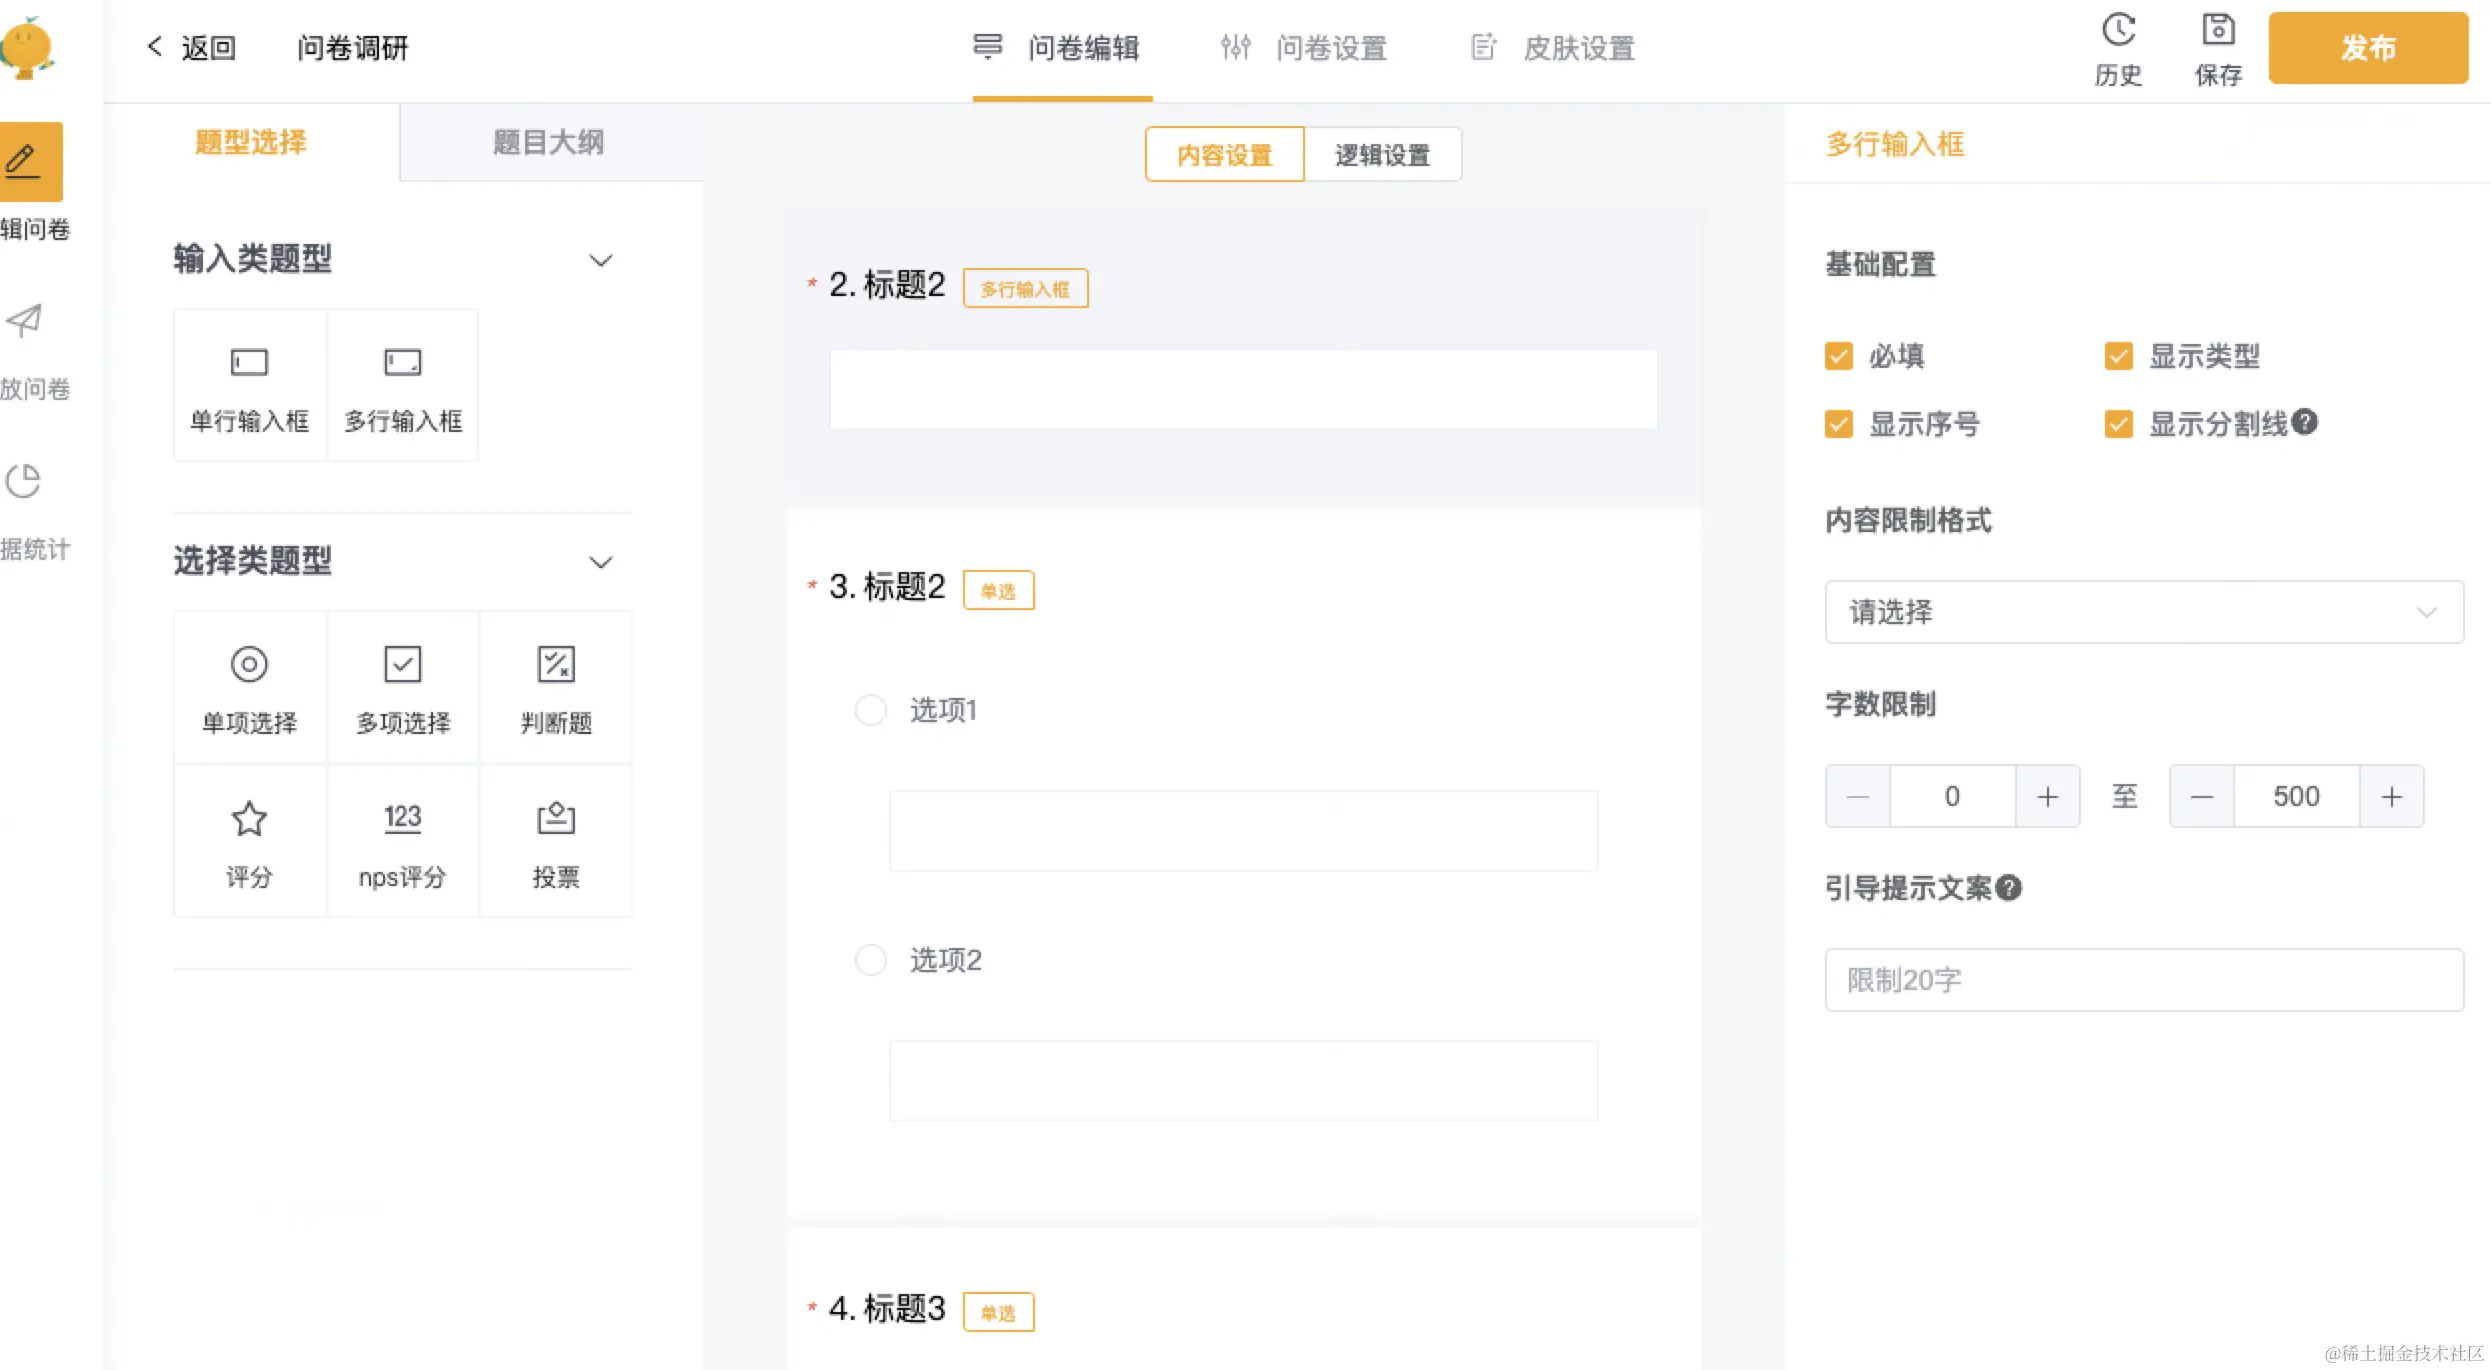Click the 发布 publish button
This screenshot has height=1370, width=2491.
[2367, 47]
